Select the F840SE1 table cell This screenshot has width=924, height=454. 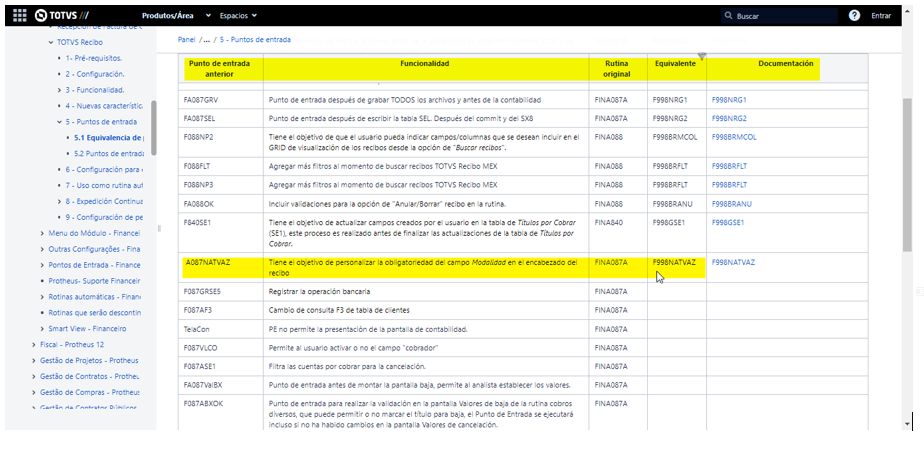220,233
